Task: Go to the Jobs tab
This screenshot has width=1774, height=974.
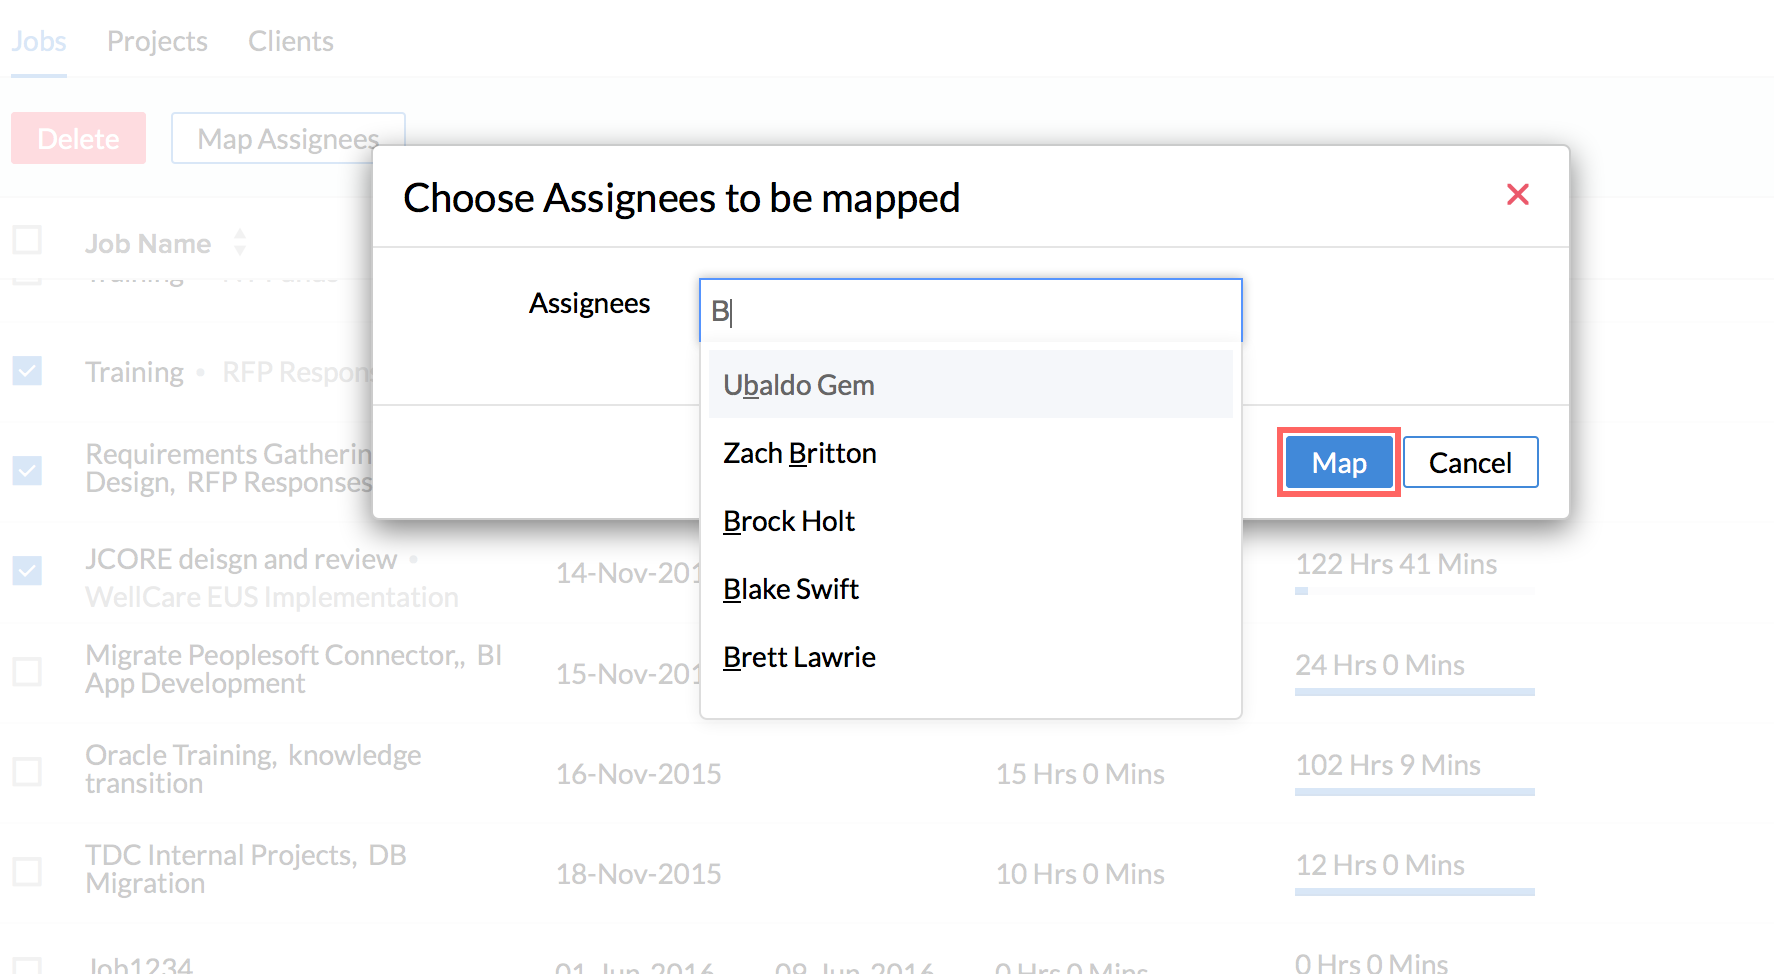Action: click(38, 41)
